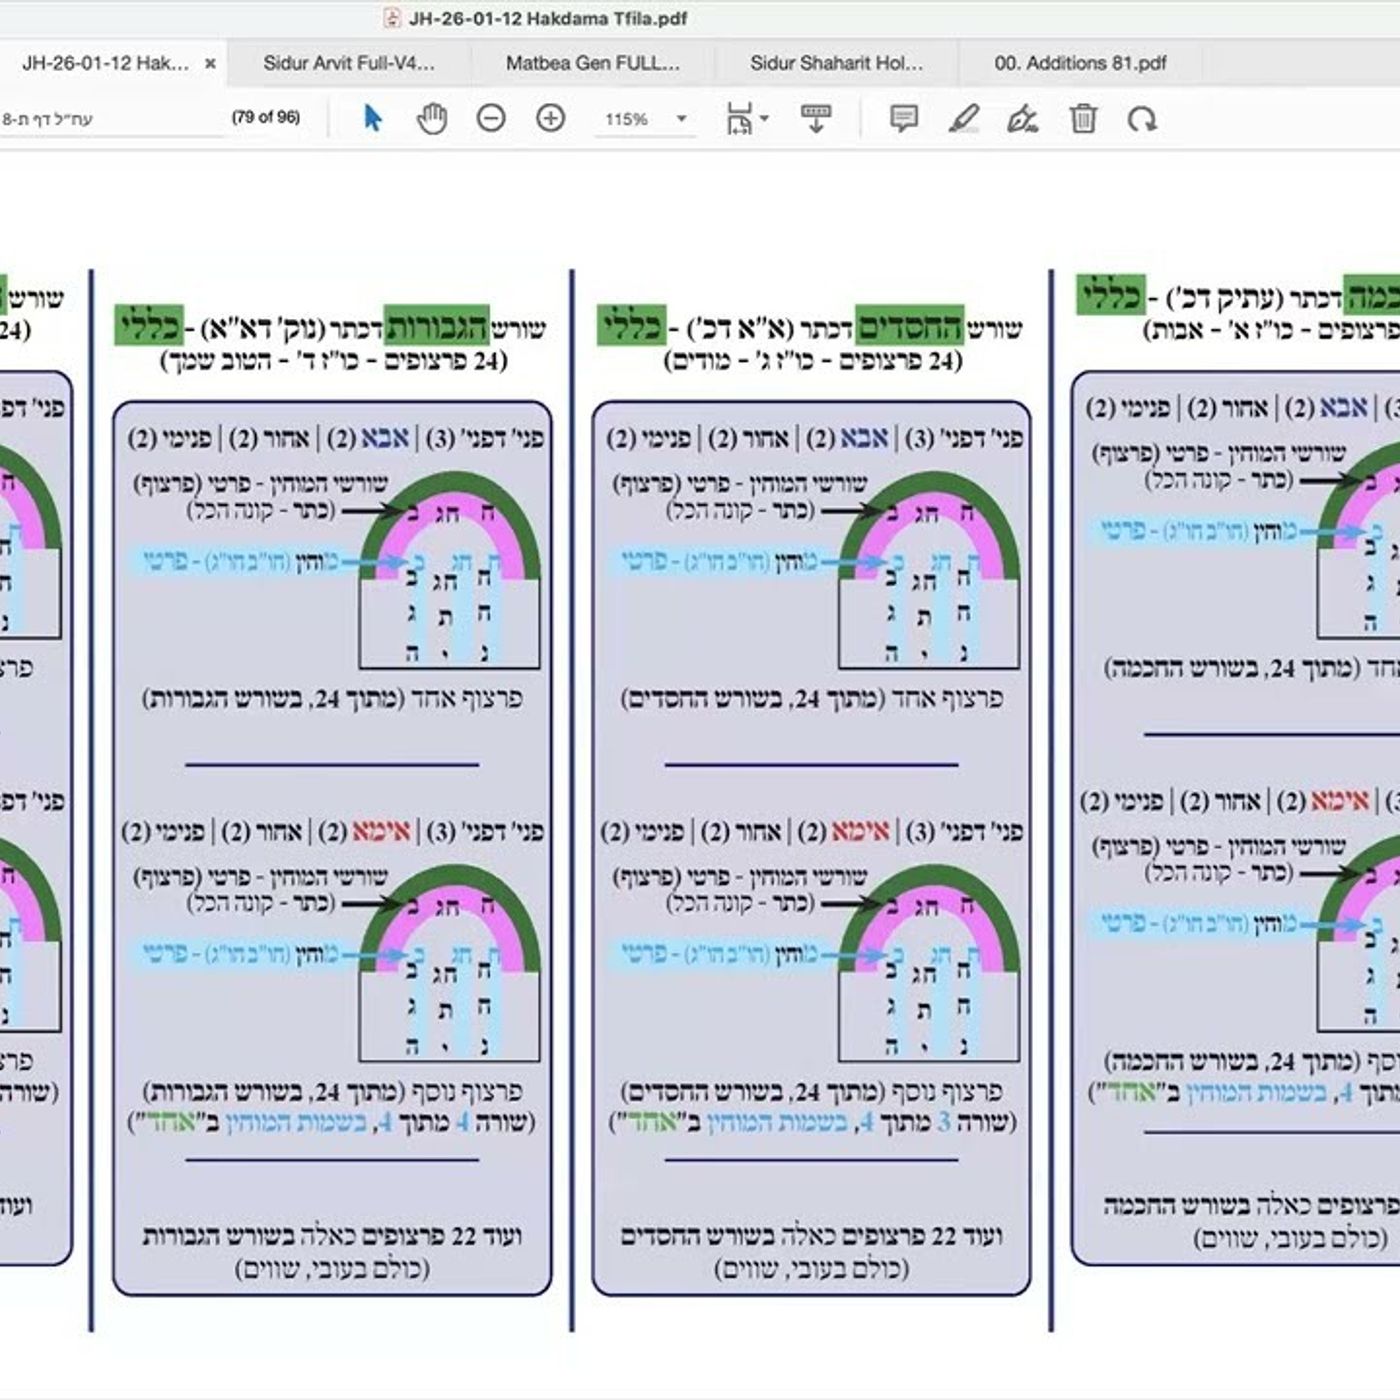Click the line ending with הטוב שמך
The height and width of the screenshot is (1400, 1400).
[334, 361]
